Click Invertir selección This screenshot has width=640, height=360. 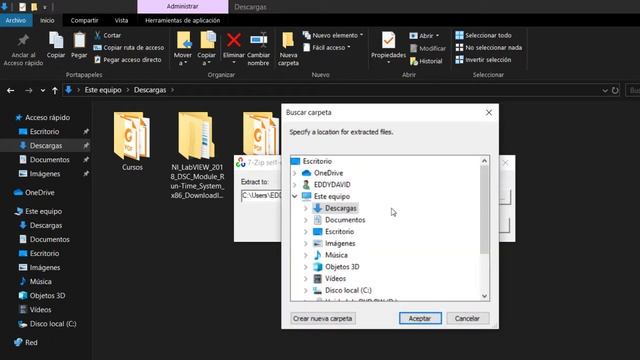click(x=483, y=60)
